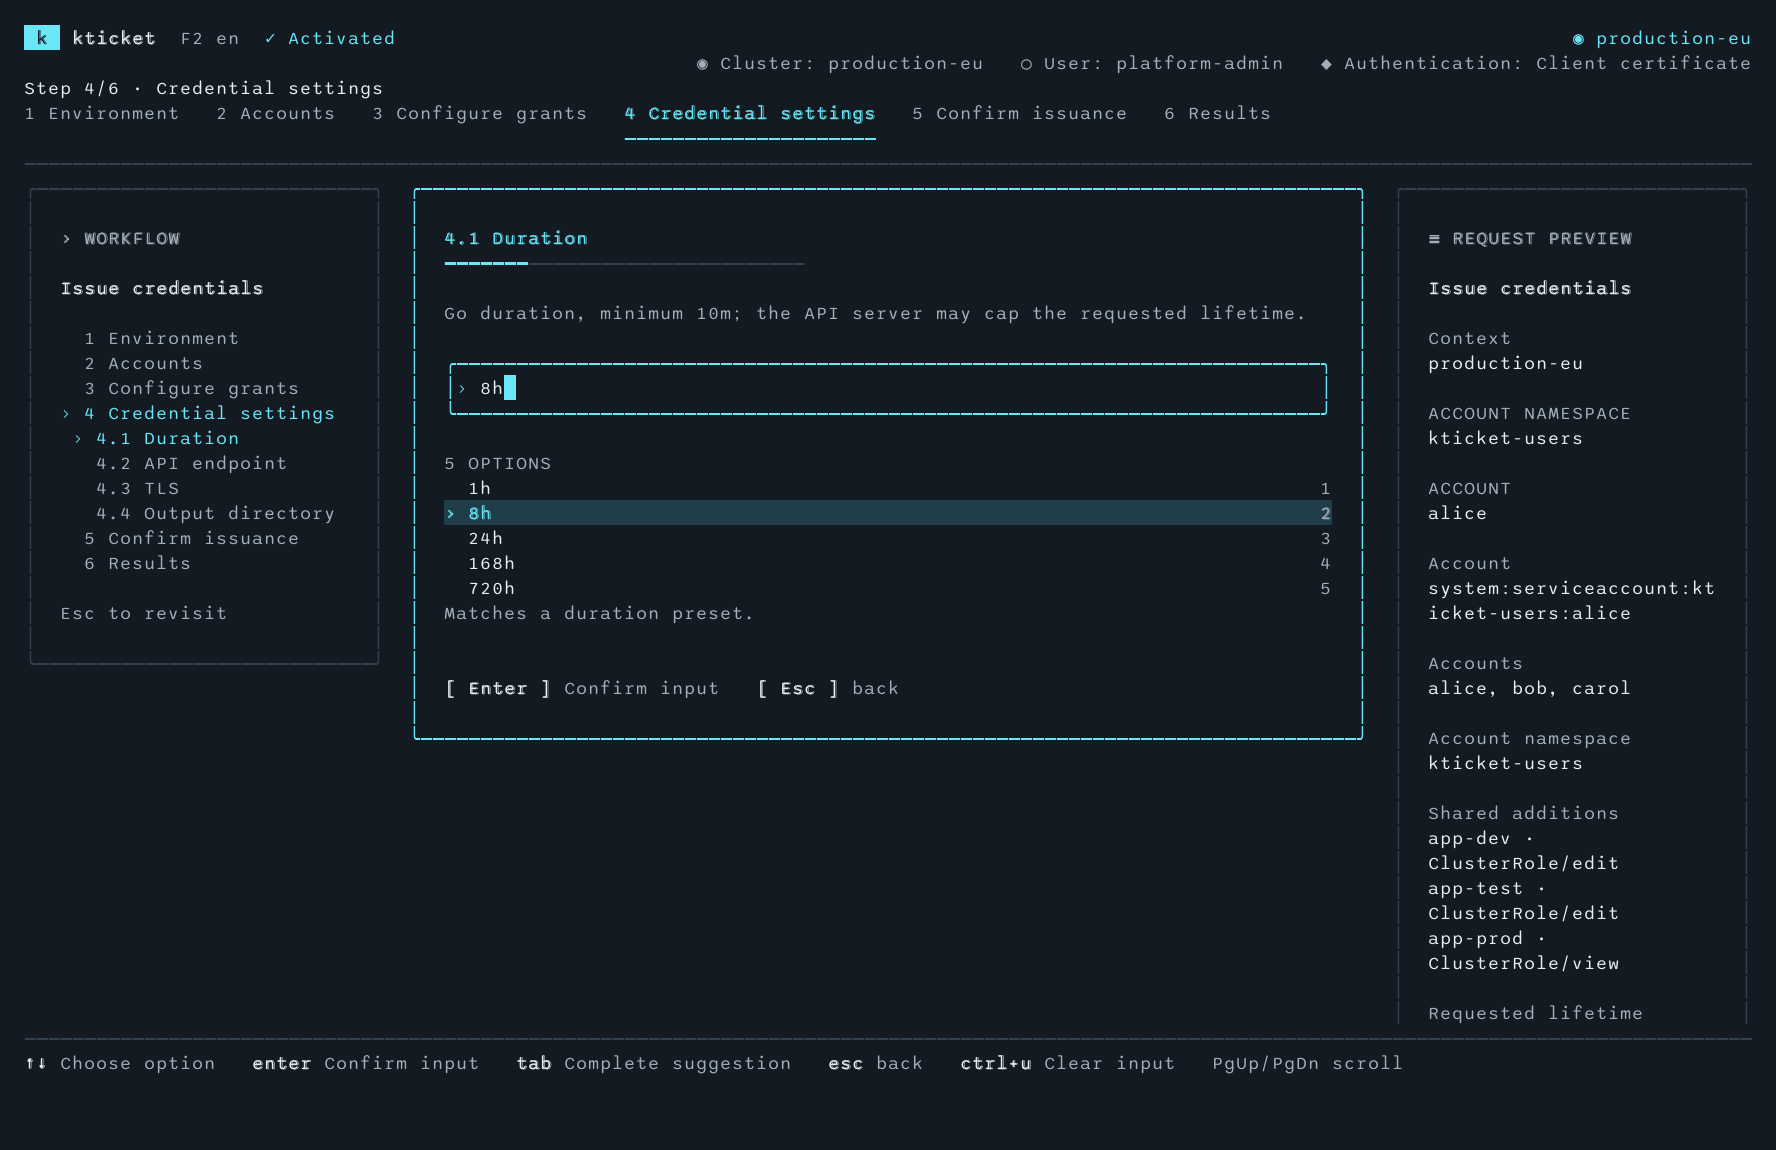
Task: Click the 'Esc to revisit' hint text
Action: [144, 613]
